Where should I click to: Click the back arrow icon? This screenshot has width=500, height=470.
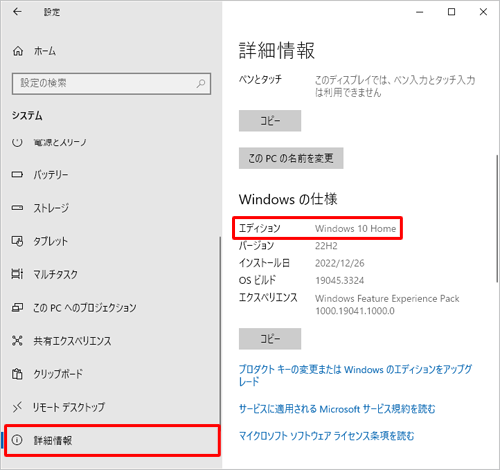[17, 12]
